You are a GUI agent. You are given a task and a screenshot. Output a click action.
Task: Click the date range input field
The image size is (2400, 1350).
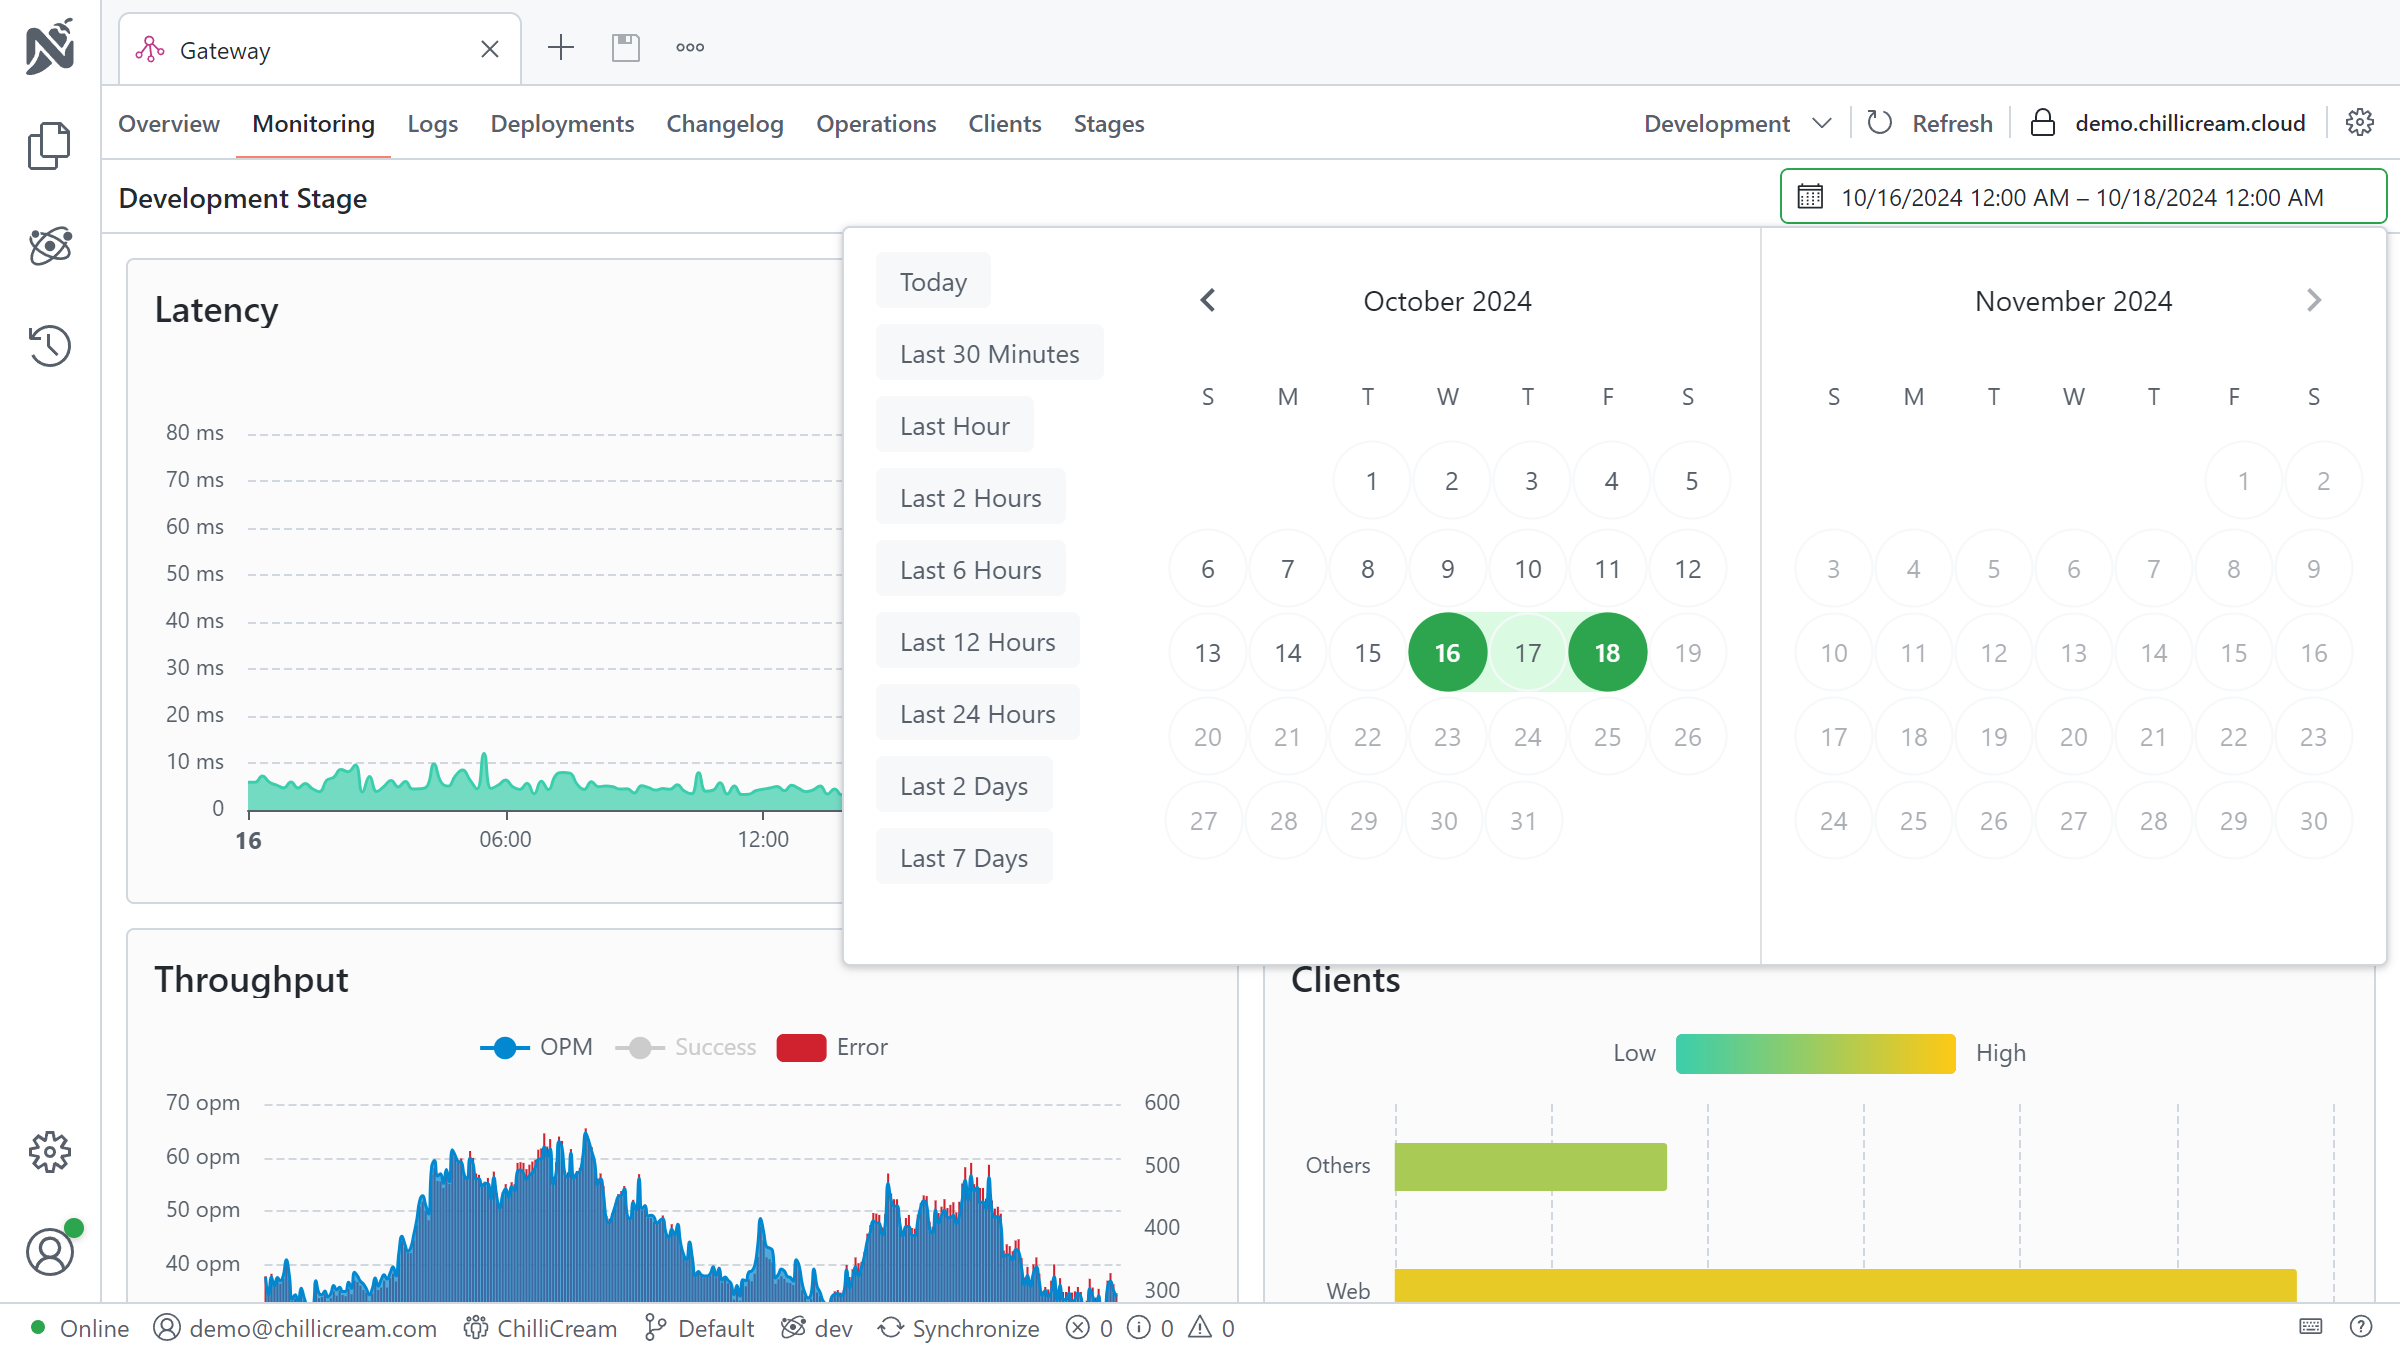click(x=2083, y=197)
